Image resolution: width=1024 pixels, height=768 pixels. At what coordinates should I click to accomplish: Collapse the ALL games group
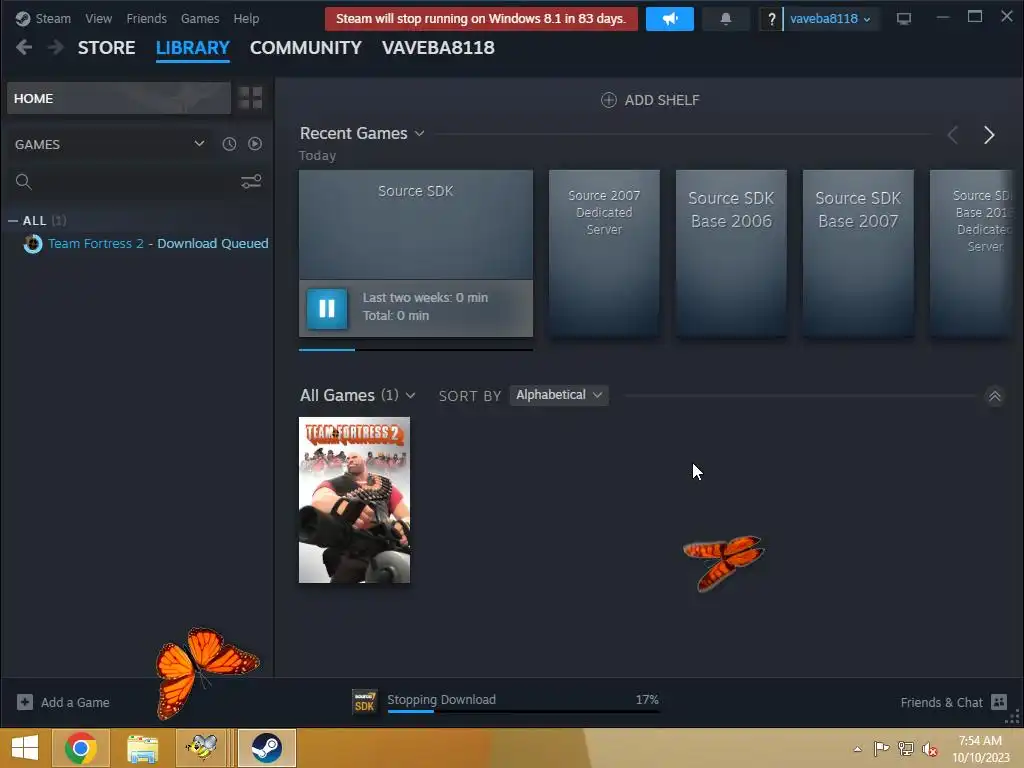click(12, 221)
